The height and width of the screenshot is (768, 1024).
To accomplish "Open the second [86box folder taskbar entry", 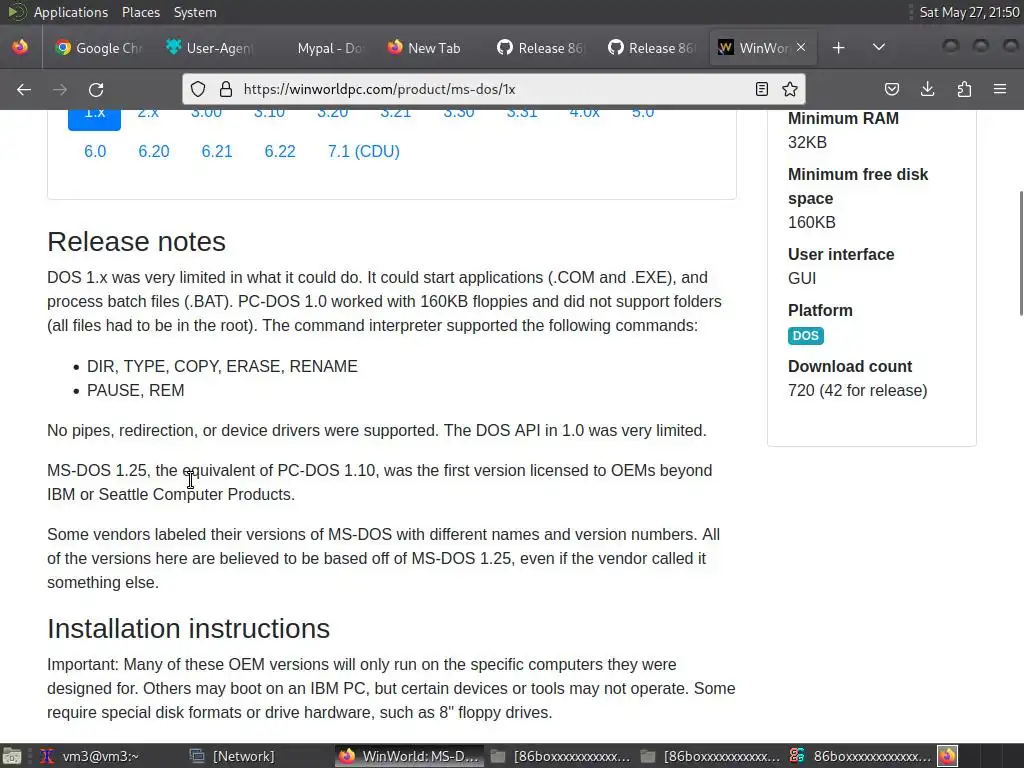I will pos(710,756).
